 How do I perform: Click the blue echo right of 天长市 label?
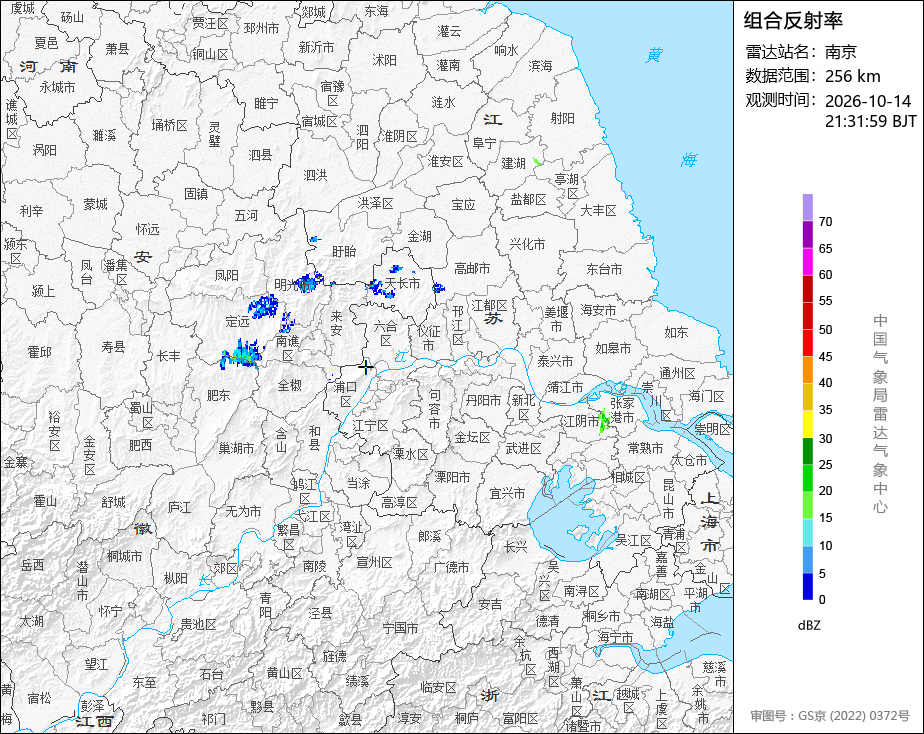pyautogui.click(x=438, y=288)
